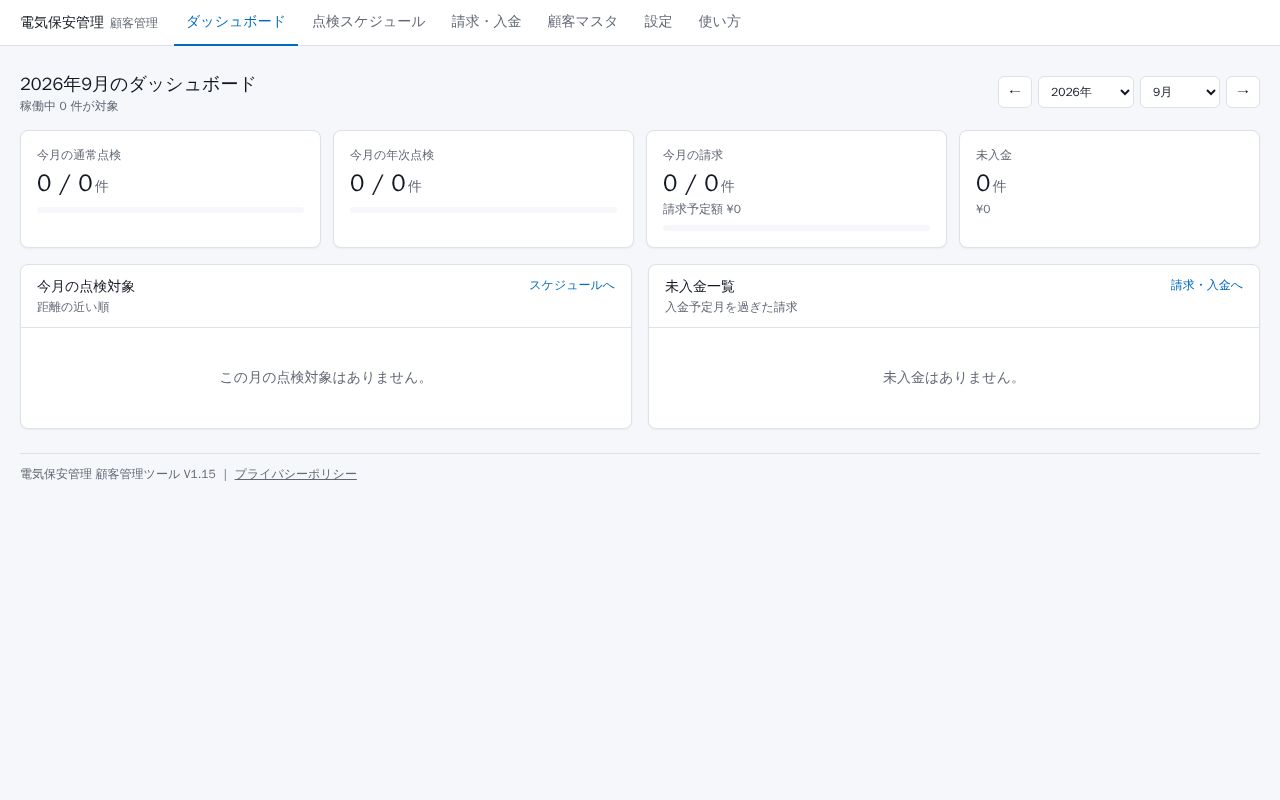This screenshot has height=800, width=1280.
Task: Select the 今月の通常点検 card label
Action: pos(79,155)
